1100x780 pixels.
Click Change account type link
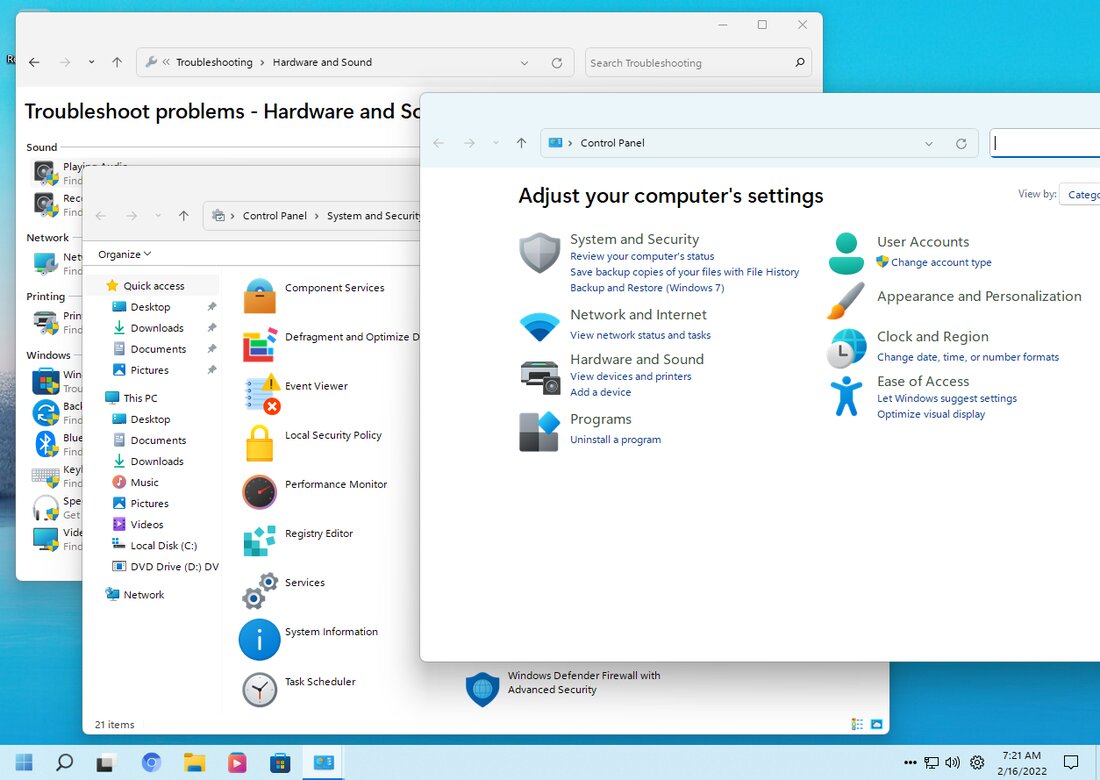[x=941, y=262]
